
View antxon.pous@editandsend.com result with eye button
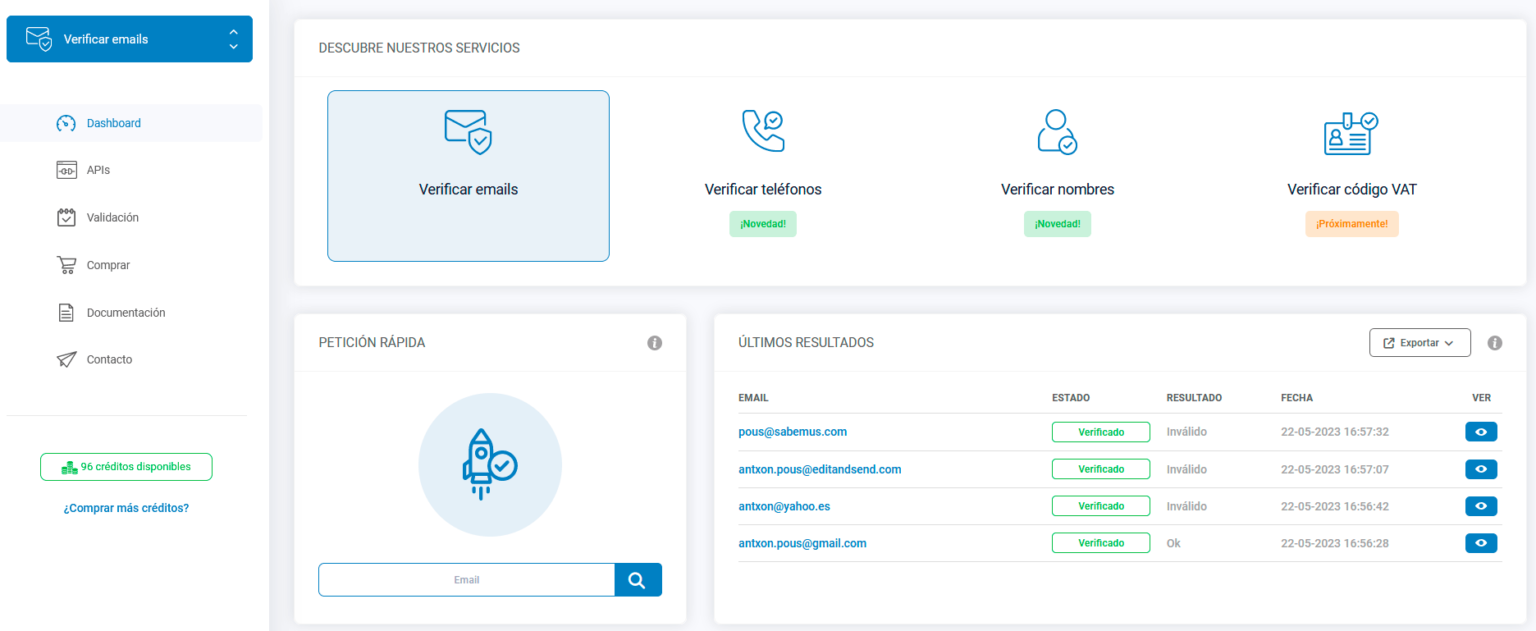(x=1481, y=469)
